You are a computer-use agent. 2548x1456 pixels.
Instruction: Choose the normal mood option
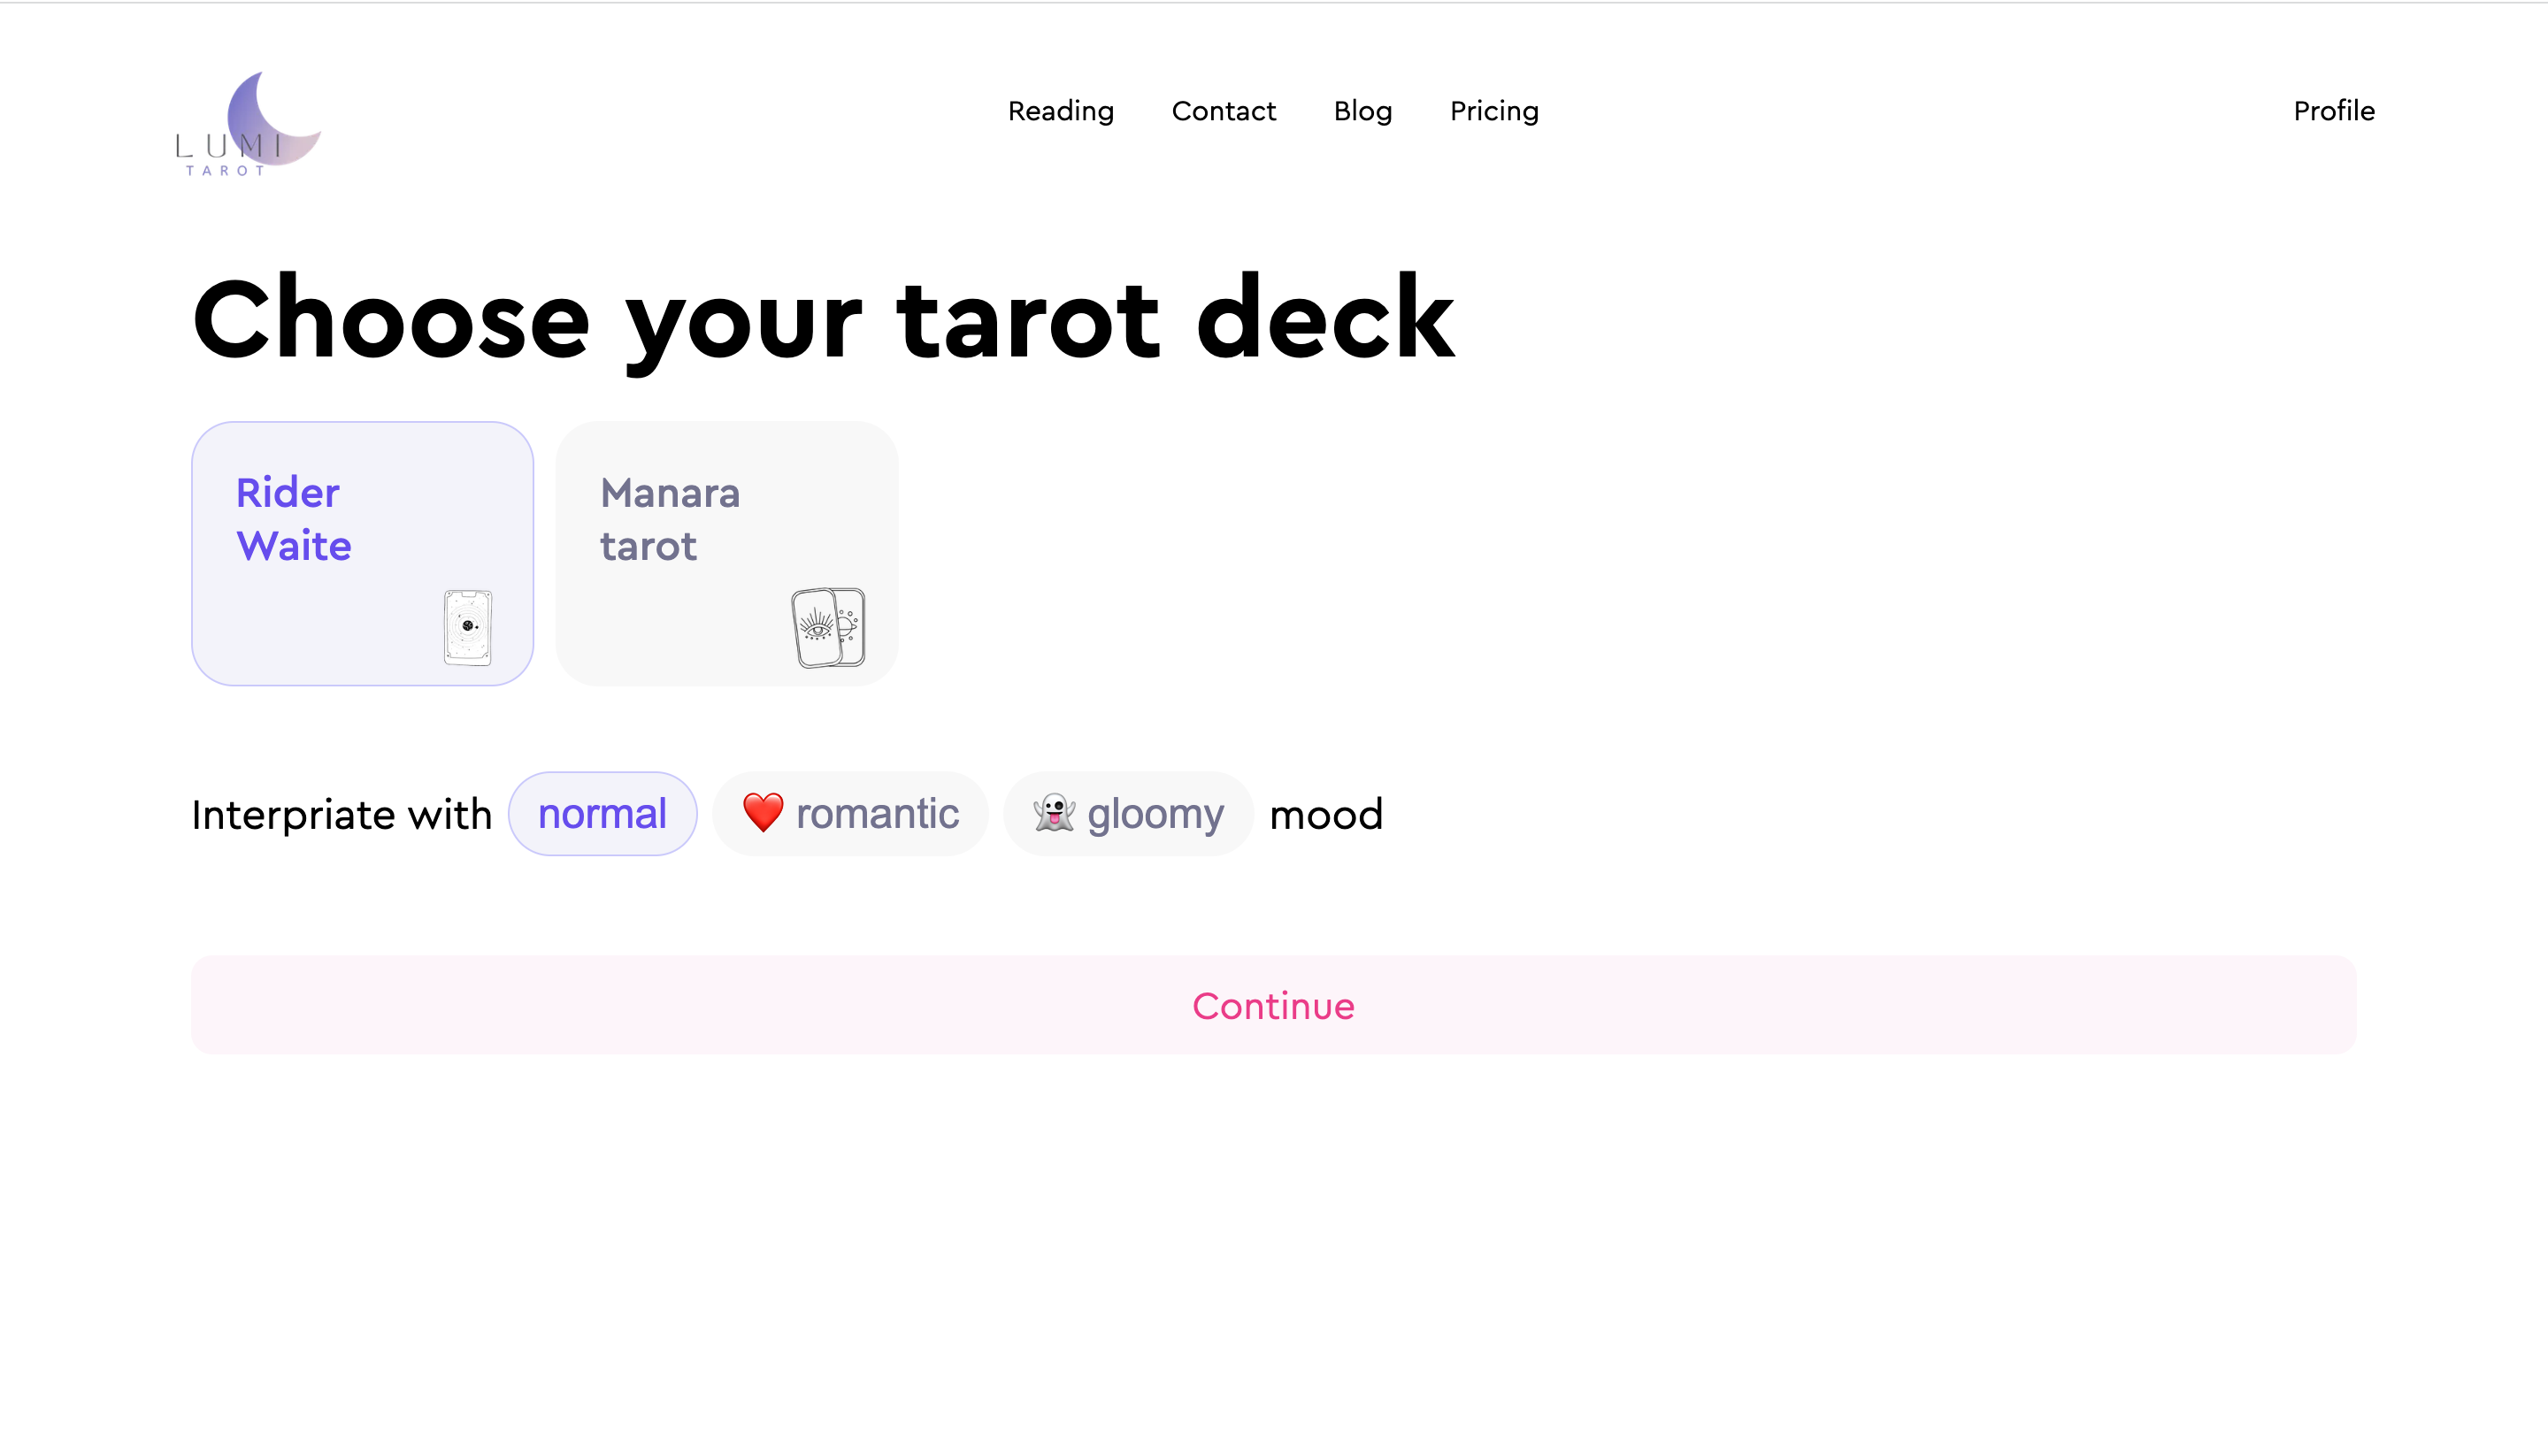(602, 813)
